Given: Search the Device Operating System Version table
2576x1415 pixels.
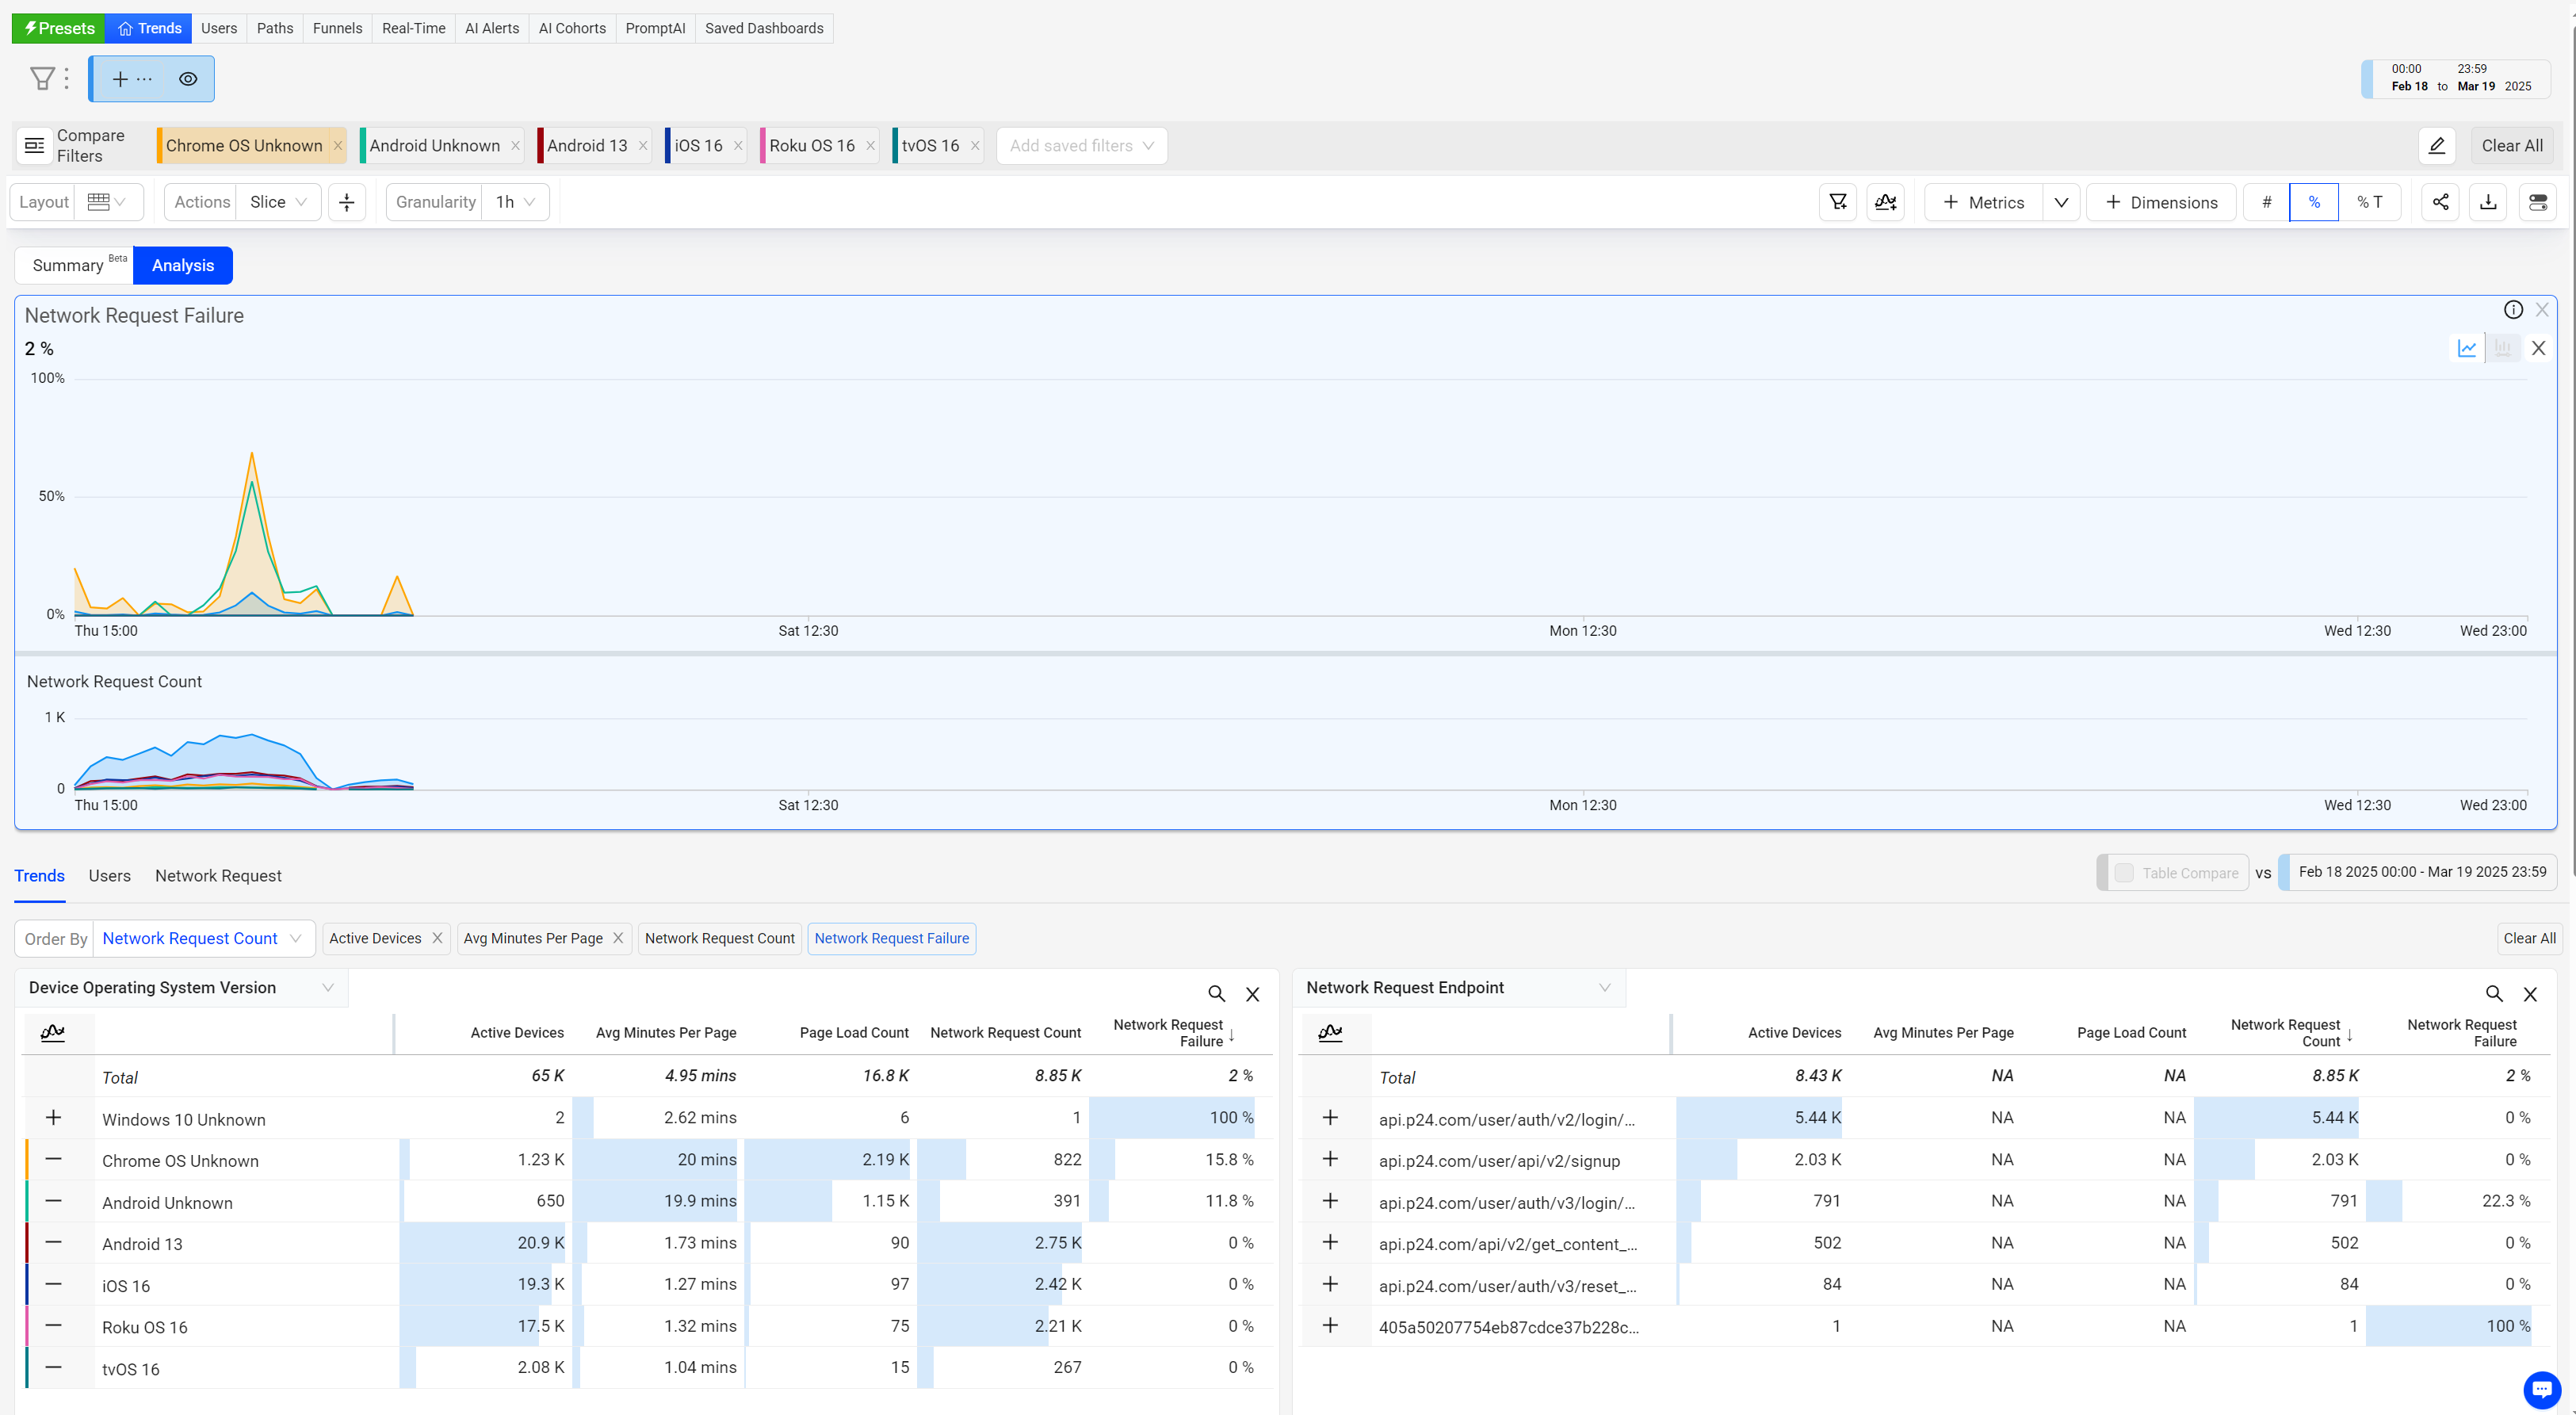Looking at the screenshot, I should 1216,993.
